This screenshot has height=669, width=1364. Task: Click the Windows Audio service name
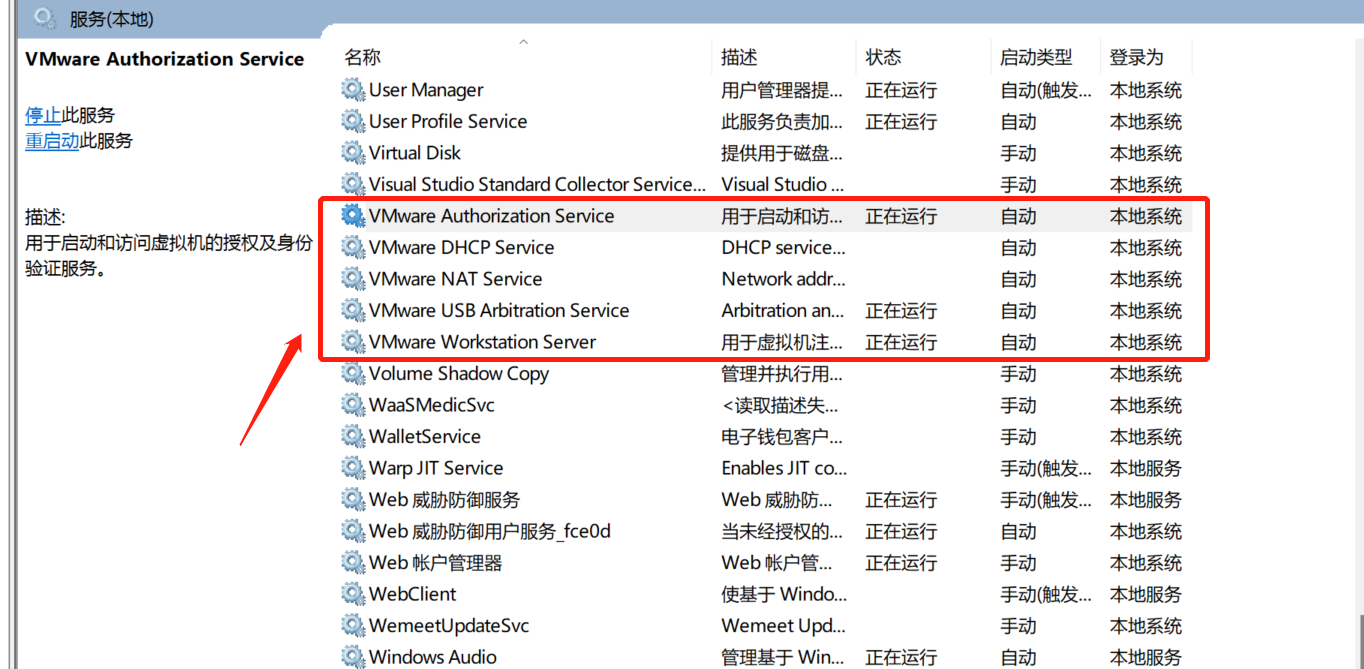click(433, 657)
